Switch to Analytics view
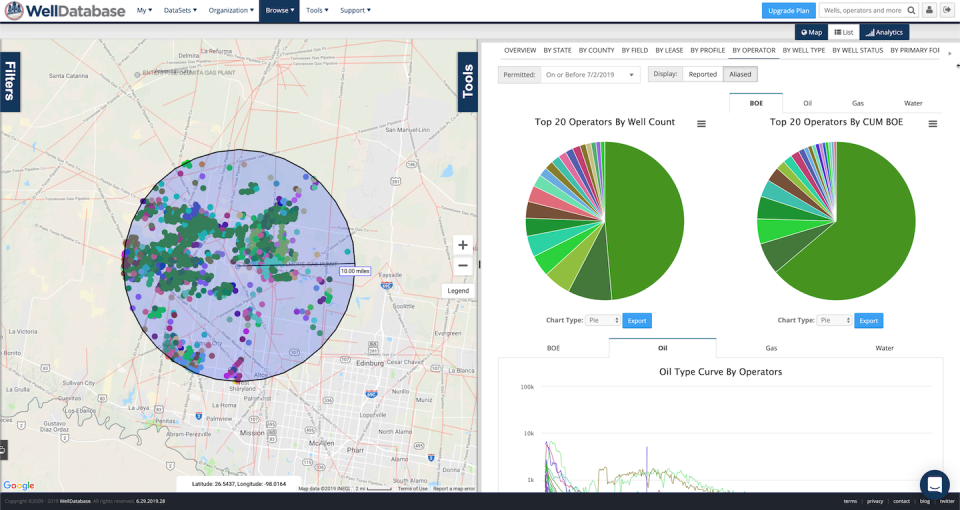Viewport: 960px width, 510px height. (884, 32)
